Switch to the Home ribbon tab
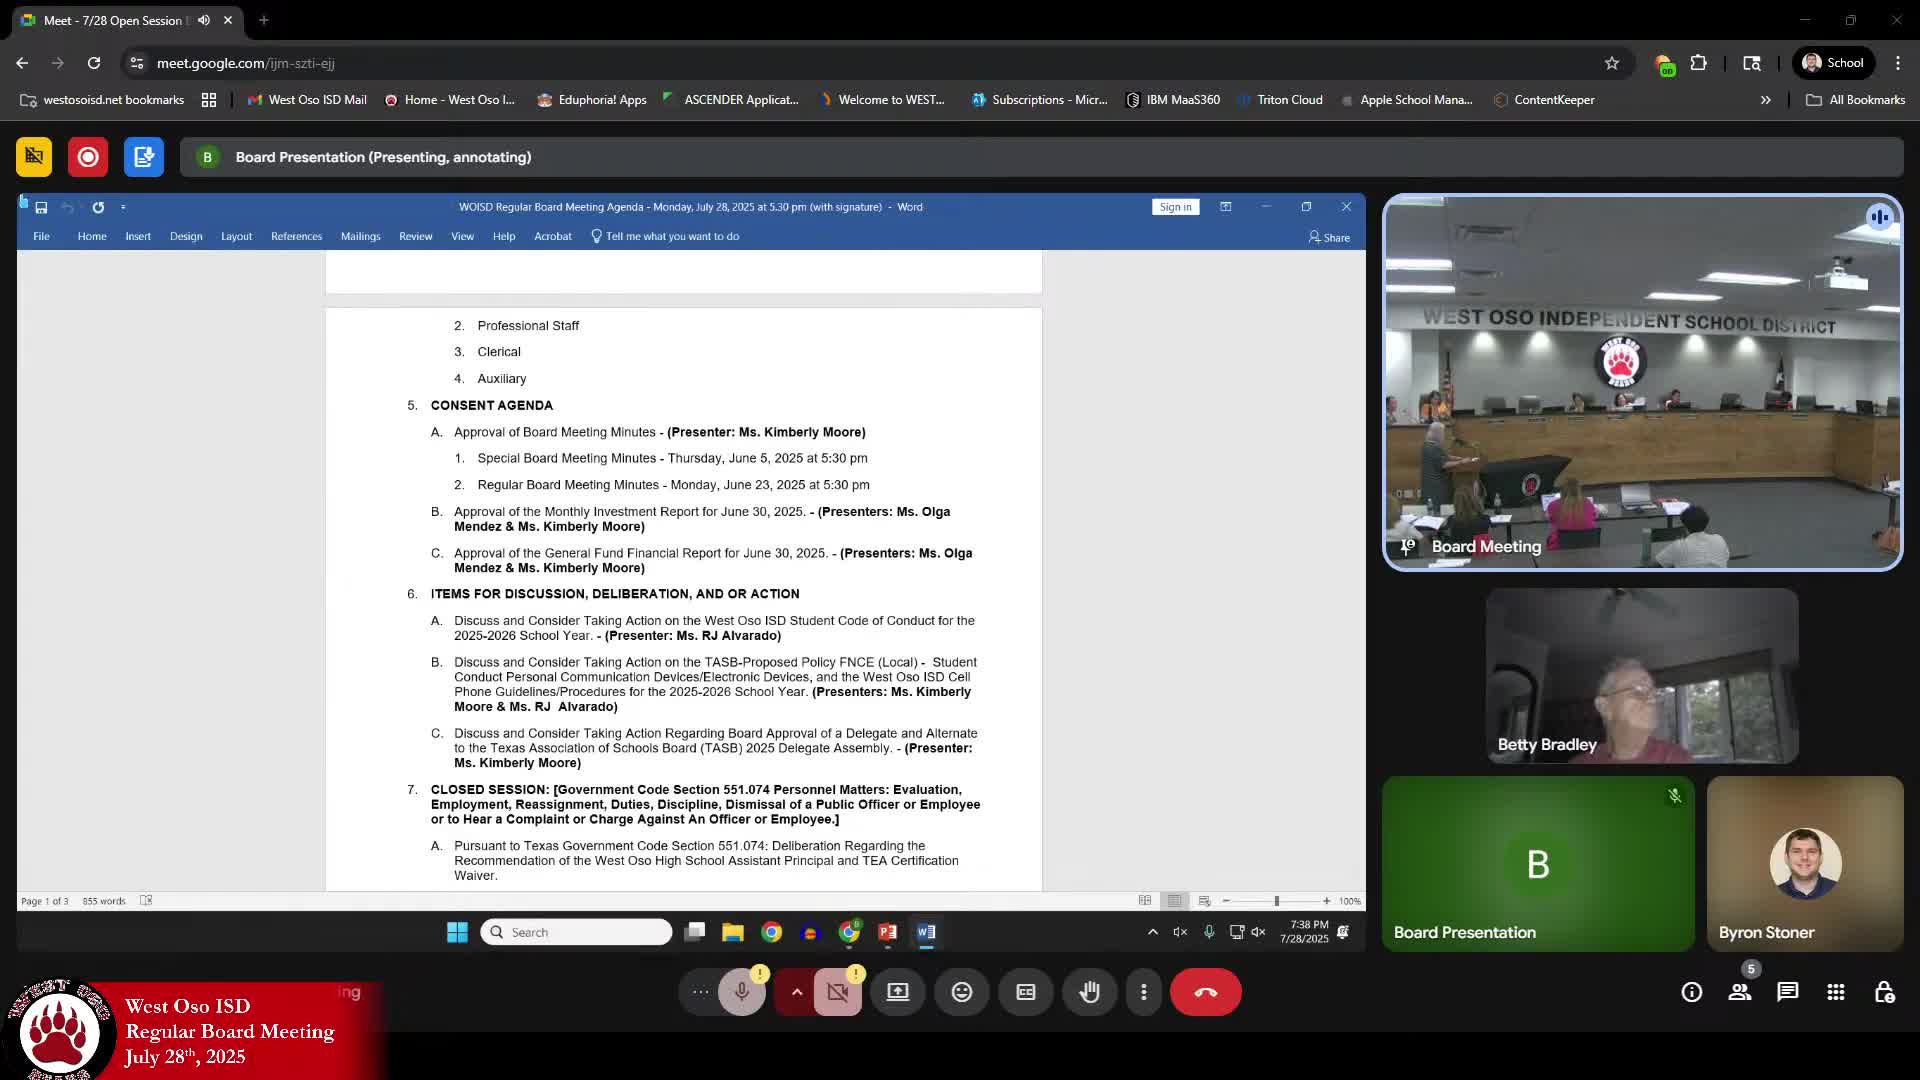This screenshot has width=1920, height=1080. click(92, 237)
